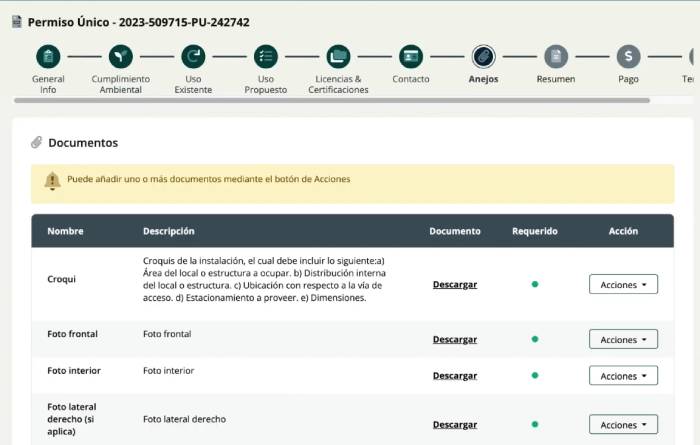This screenshot has width=700, height=445.
Task: Click the Uso Propuesto step label
Action: pos(266,84)
